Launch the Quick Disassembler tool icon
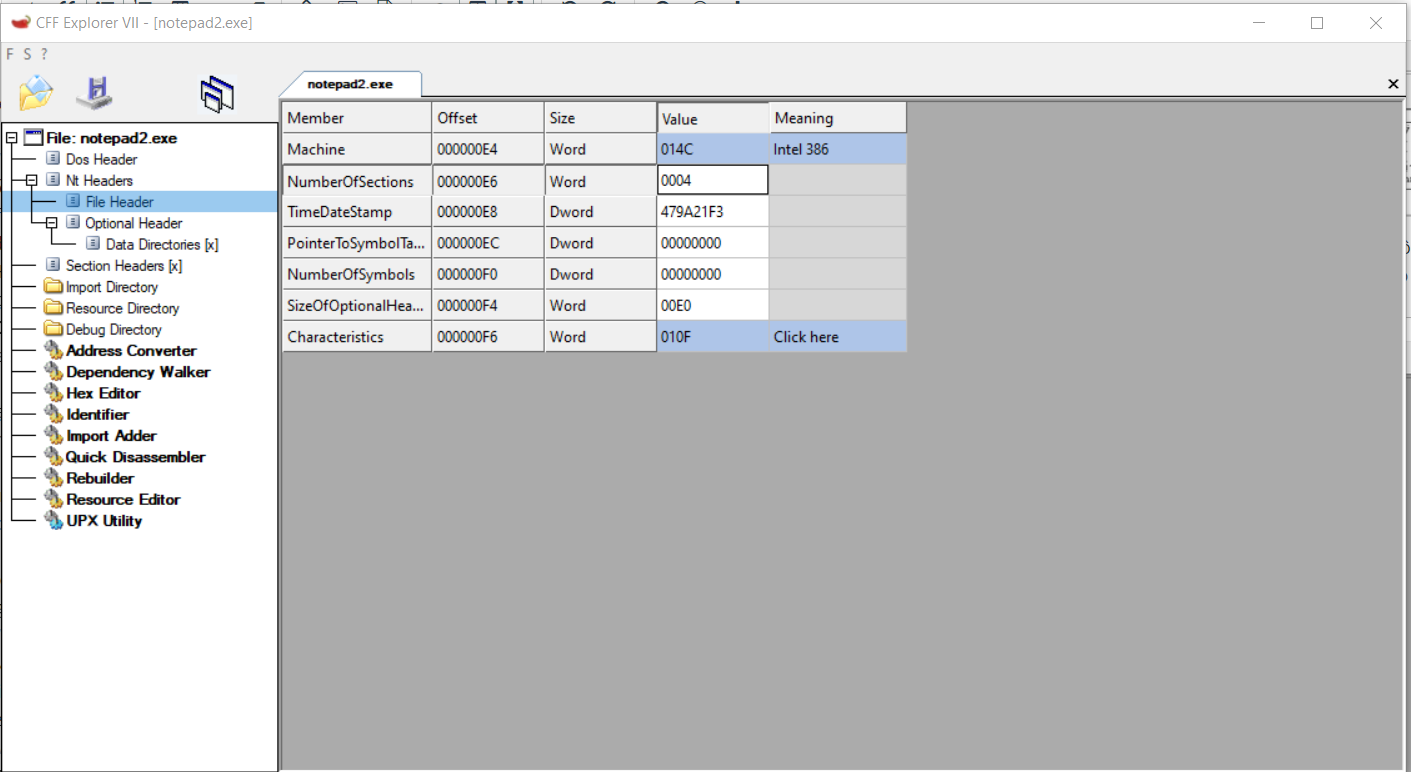Viewport: 1411px width, 772px height. [54, 457]
